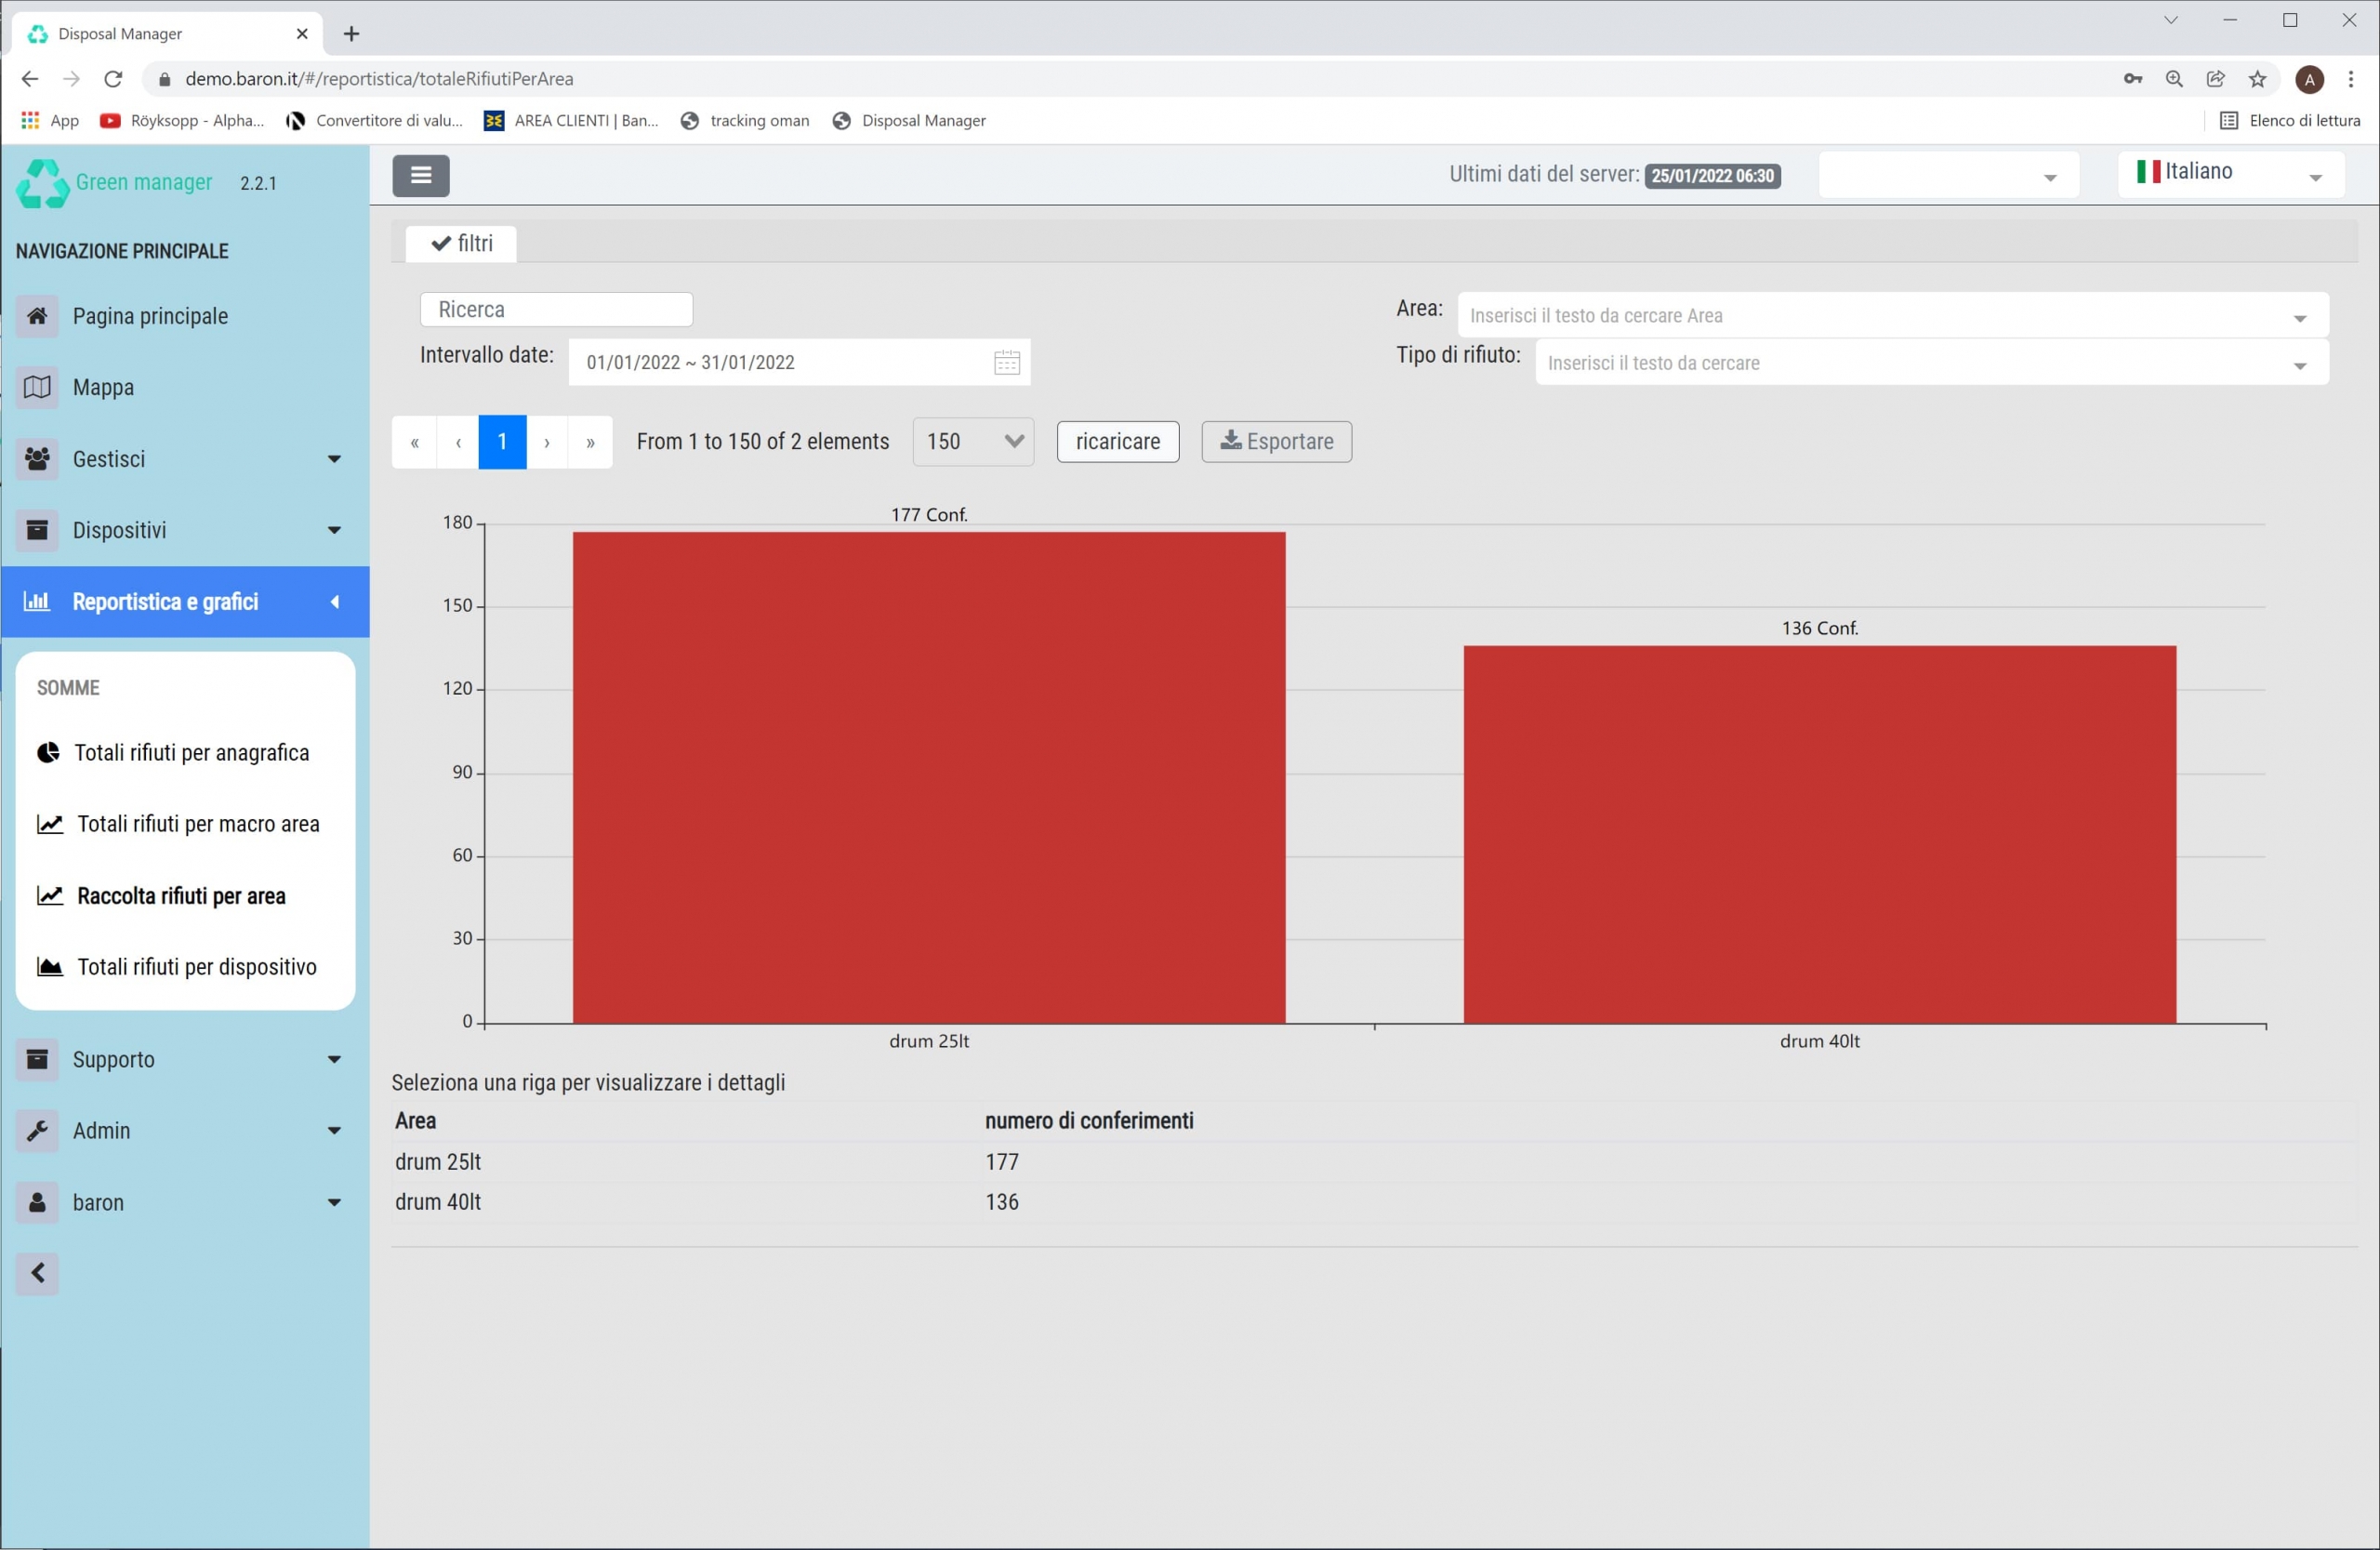This screenshot has height=1550, width=2380.
Task: Open the Area search dropdown
Action: pyautogui.click(x=1893, y=316)
